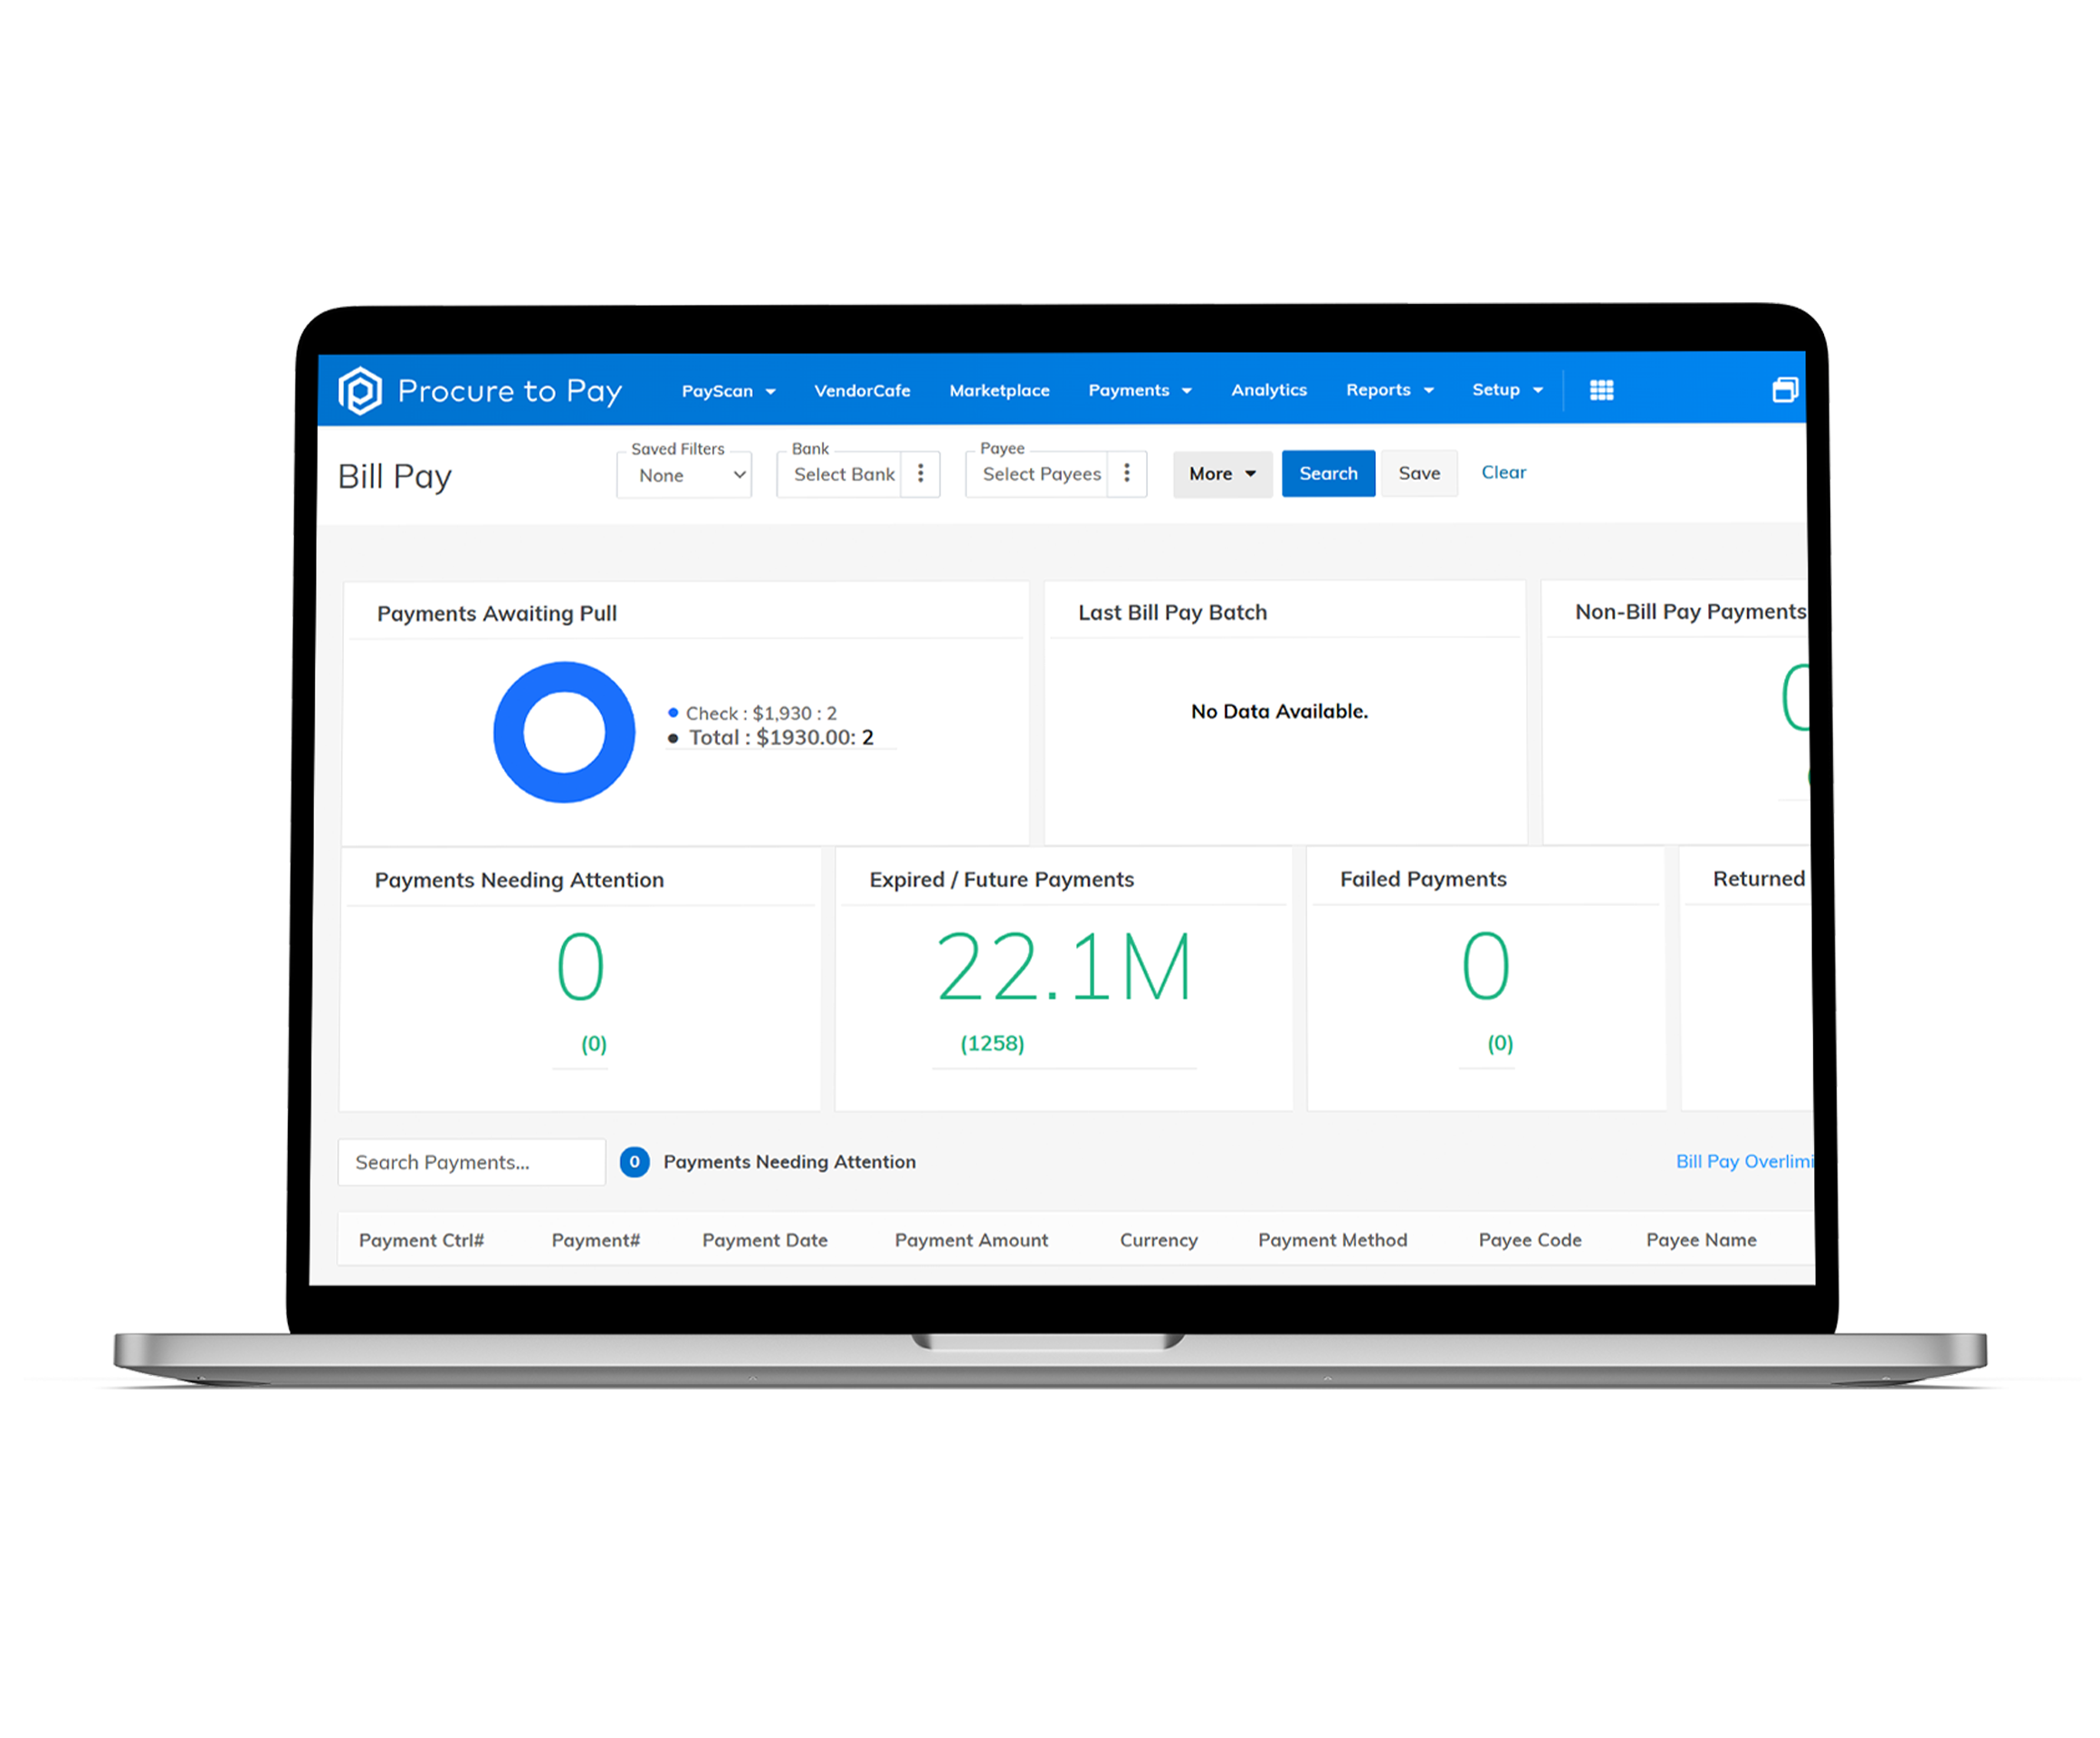Toggle the Check legend in Payments Awaiting Pull

751,713
